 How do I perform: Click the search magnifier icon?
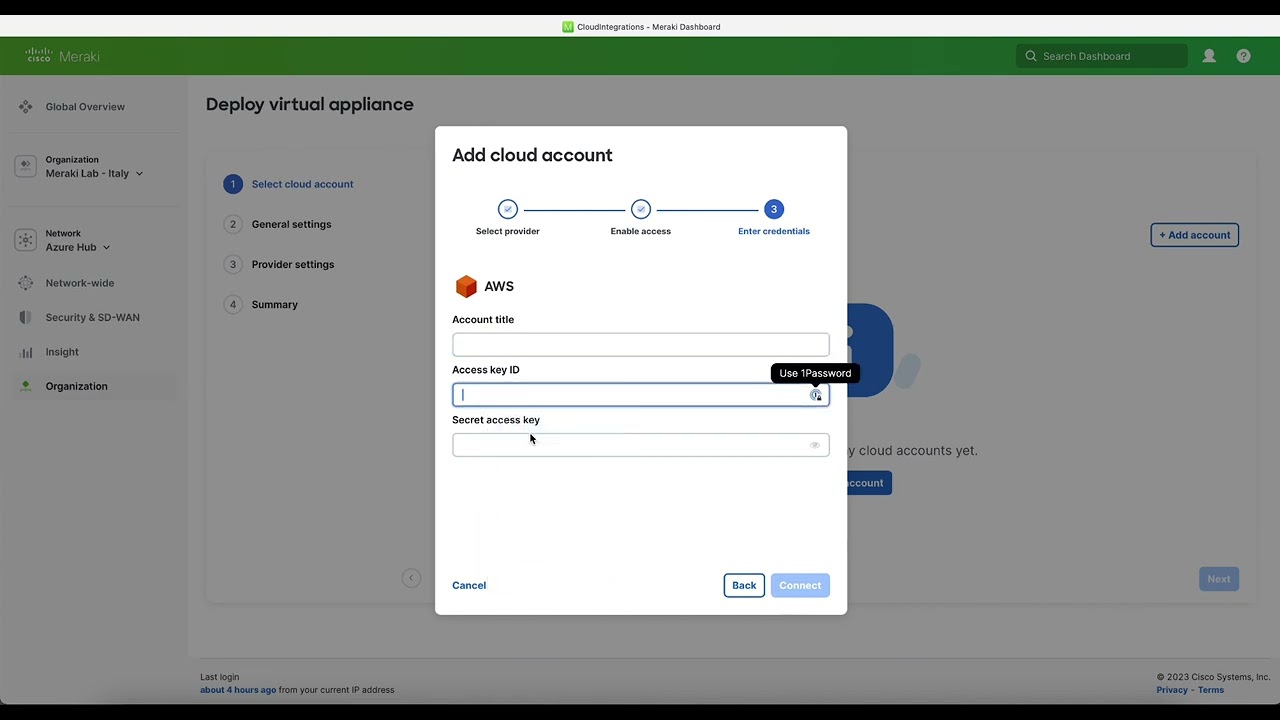pos(1031,56)
